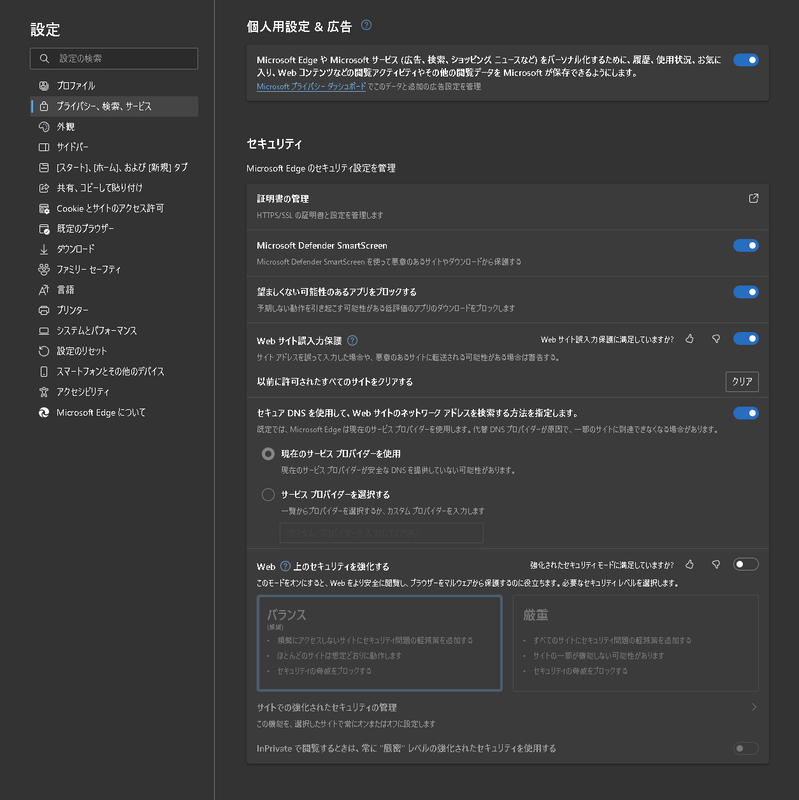
Task: Open アクセシビリティ settings page
Action: pyautogui.click(x=114, y=392)
